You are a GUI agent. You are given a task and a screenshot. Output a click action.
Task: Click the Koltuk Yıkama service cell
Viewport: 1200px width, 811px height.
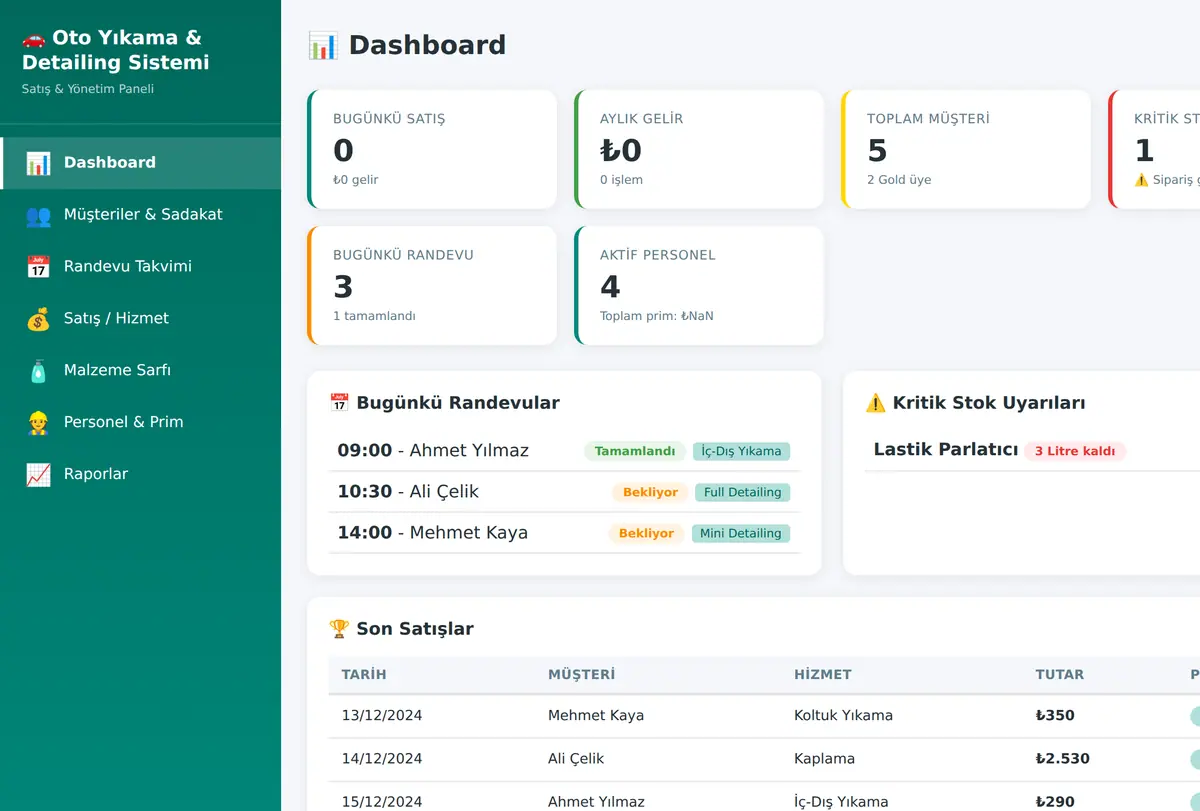(x=843, y=716)
